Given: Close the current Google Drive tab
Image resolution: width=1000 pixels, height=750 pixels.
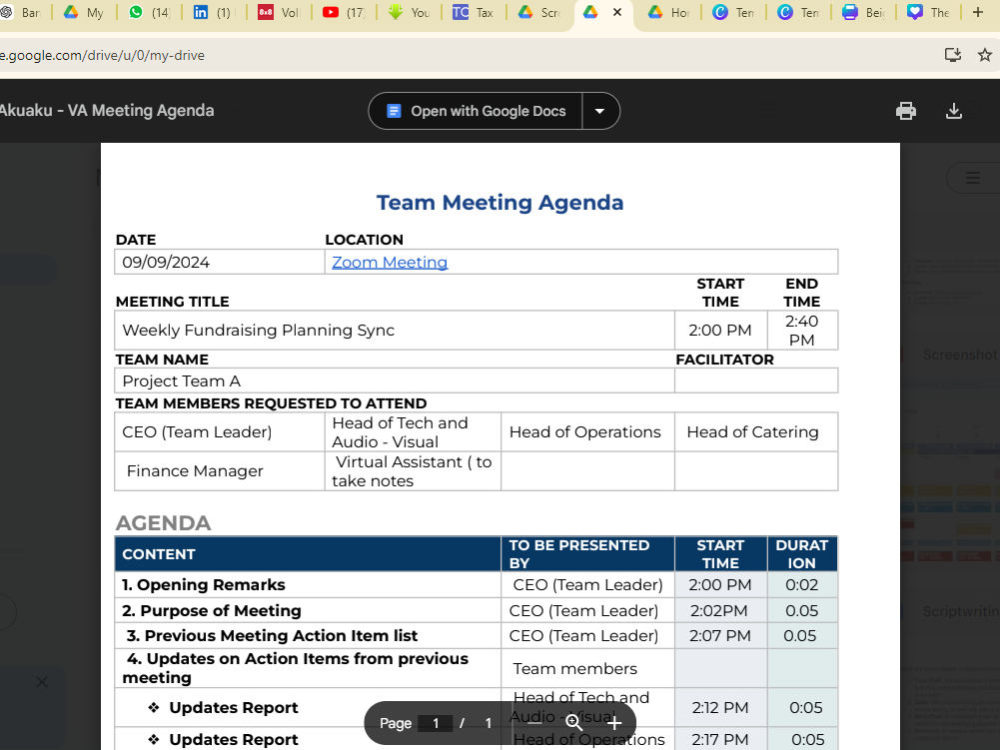Looking at the screenshot, I should [x=617, y=12].
